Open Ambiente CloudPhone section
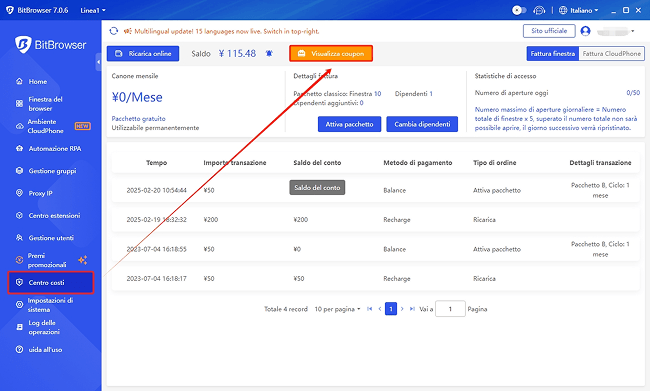Viewport: 650px width, 391px height. [45, 126]
